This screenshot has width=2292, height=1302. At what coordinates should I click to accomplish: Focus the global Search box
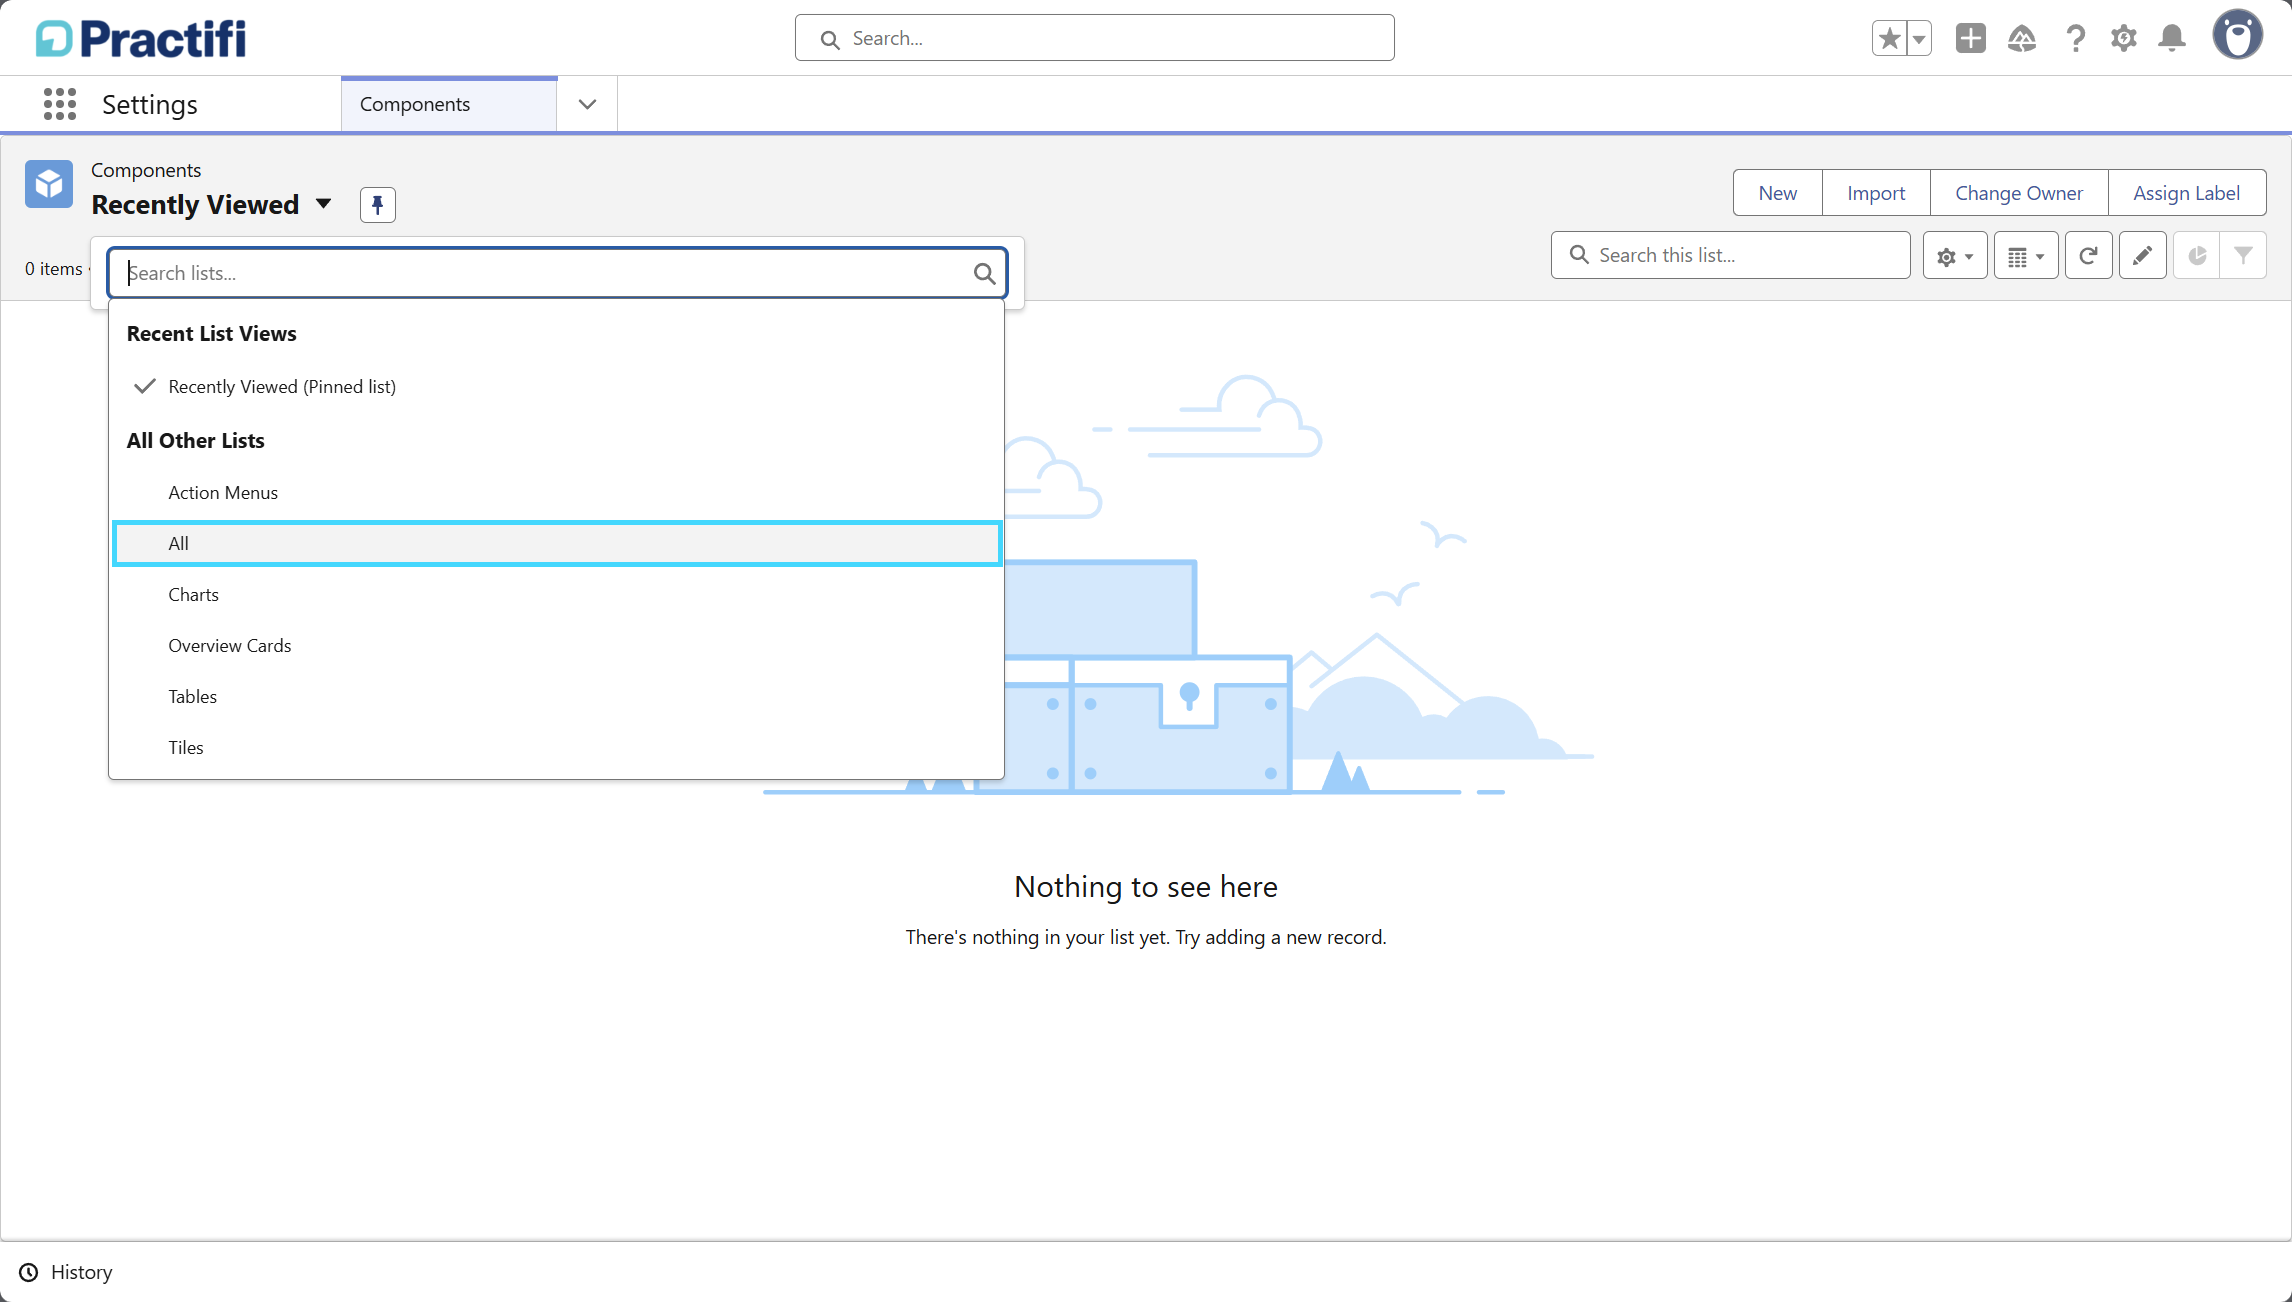click(x=1095, y=38)
